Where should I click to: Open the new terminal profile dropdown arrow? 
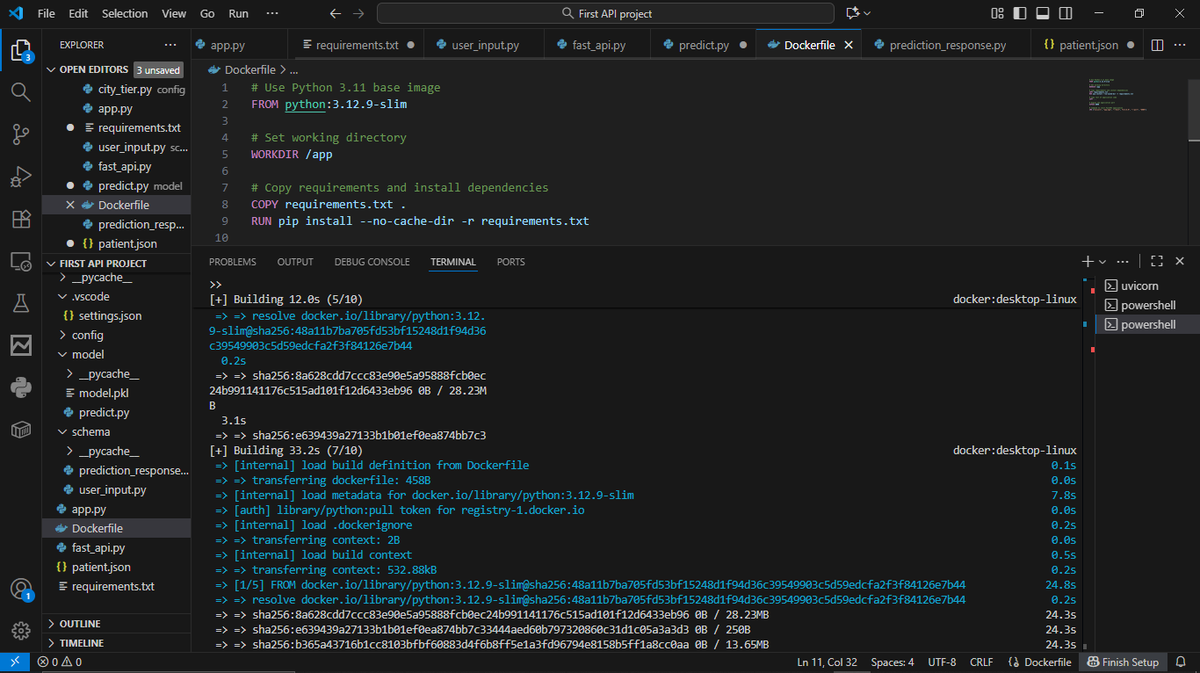[1102, 261]
